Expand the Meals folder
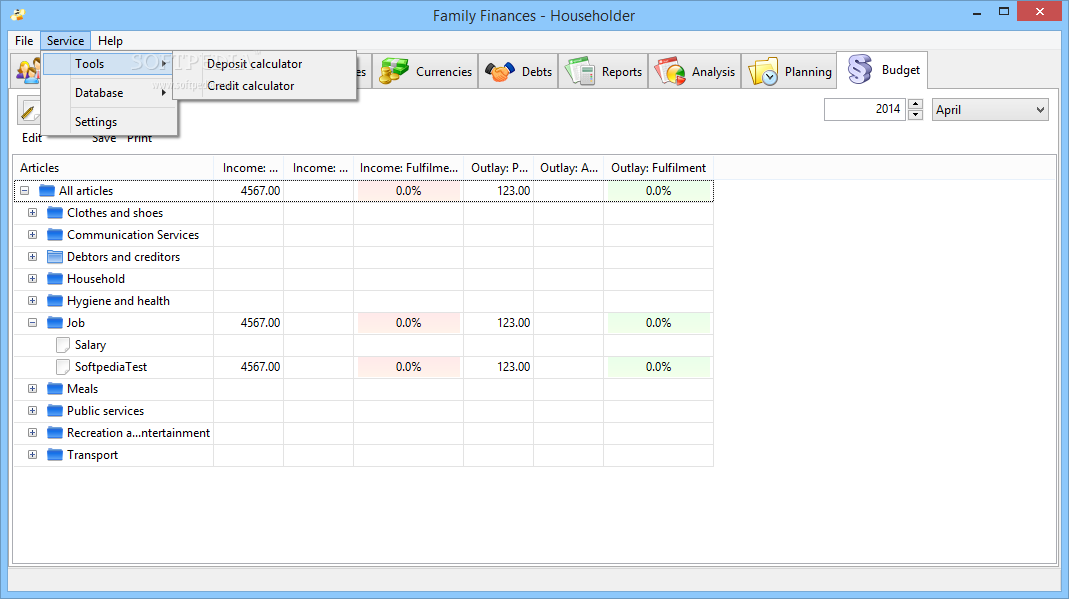 point(32,388)
